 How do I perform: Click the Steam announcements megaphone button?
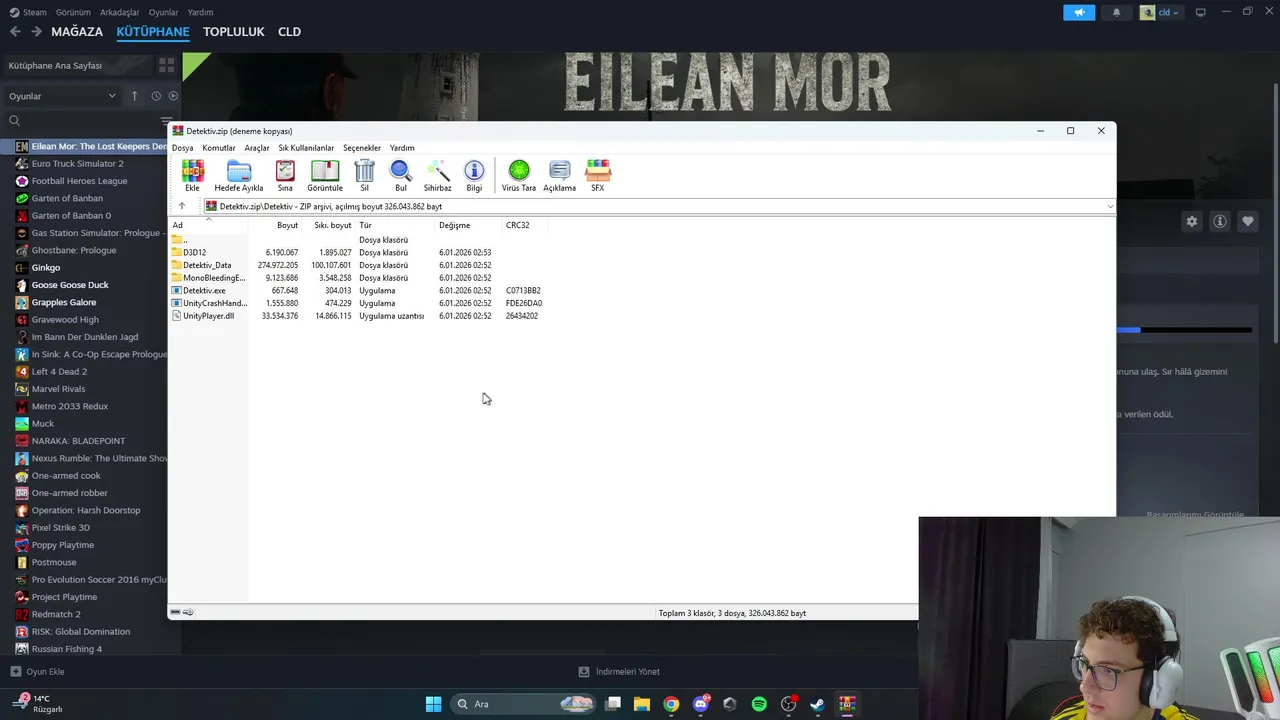coord(1079,12)
